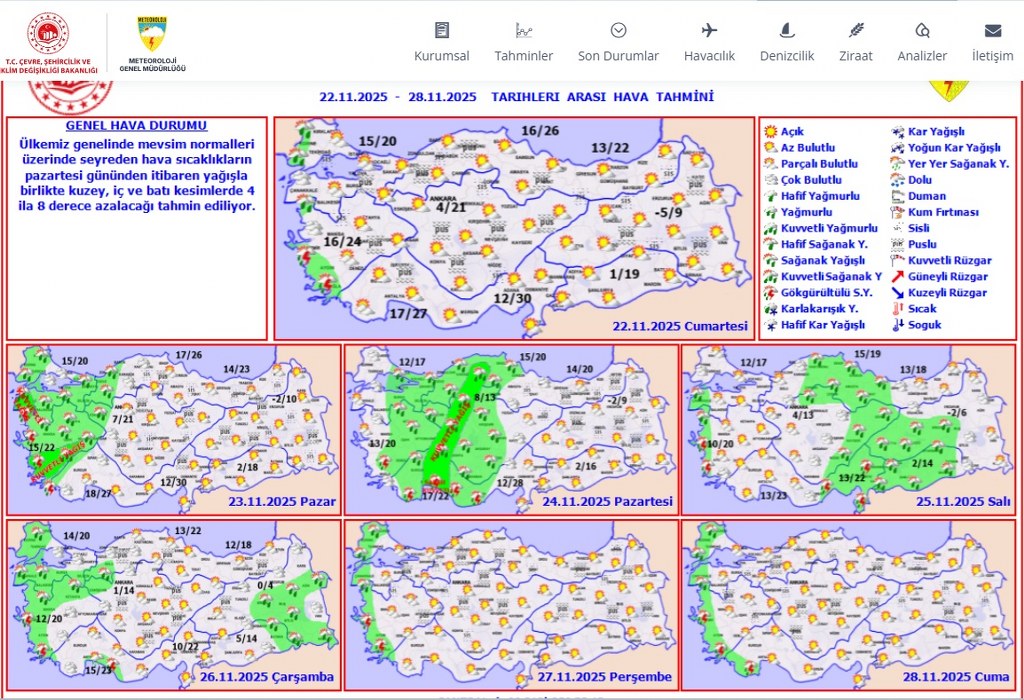Click the GENEL HAVA DURUMU heading link
Screen dimensions: 1024x700
136,126
